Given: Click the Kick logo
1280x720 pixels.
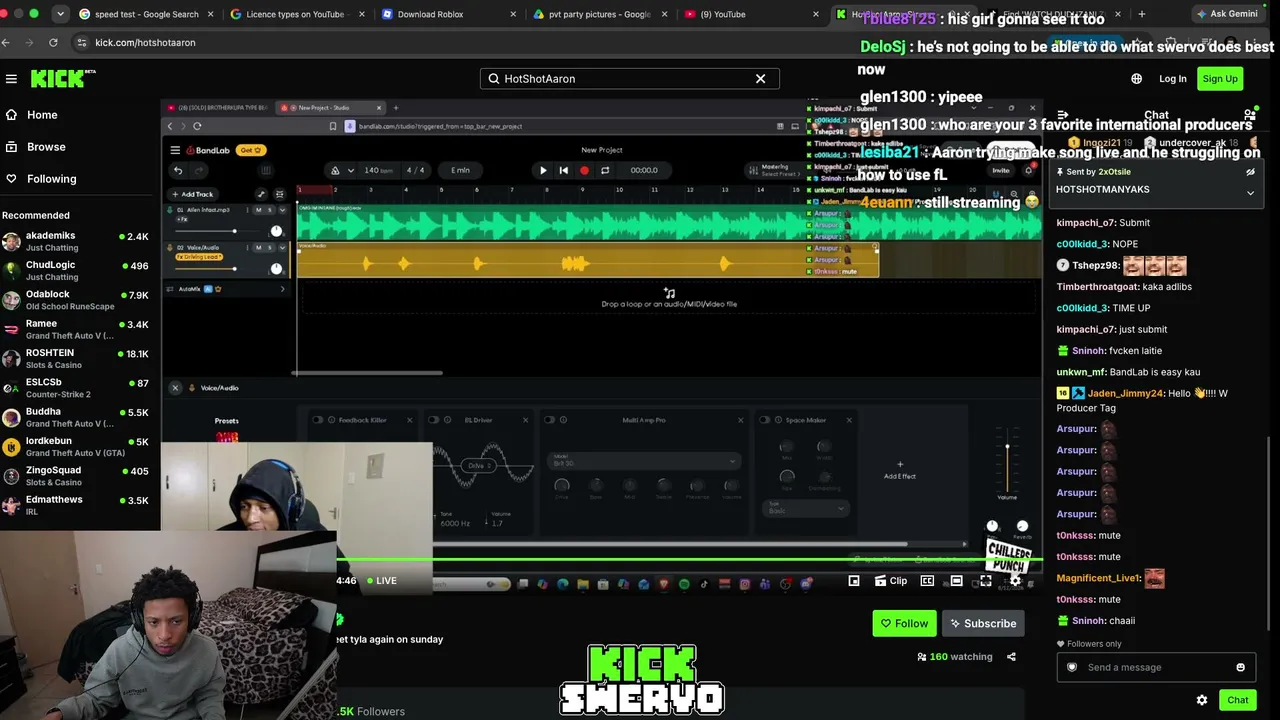Looking at the screenshot, I should (63, 79).
